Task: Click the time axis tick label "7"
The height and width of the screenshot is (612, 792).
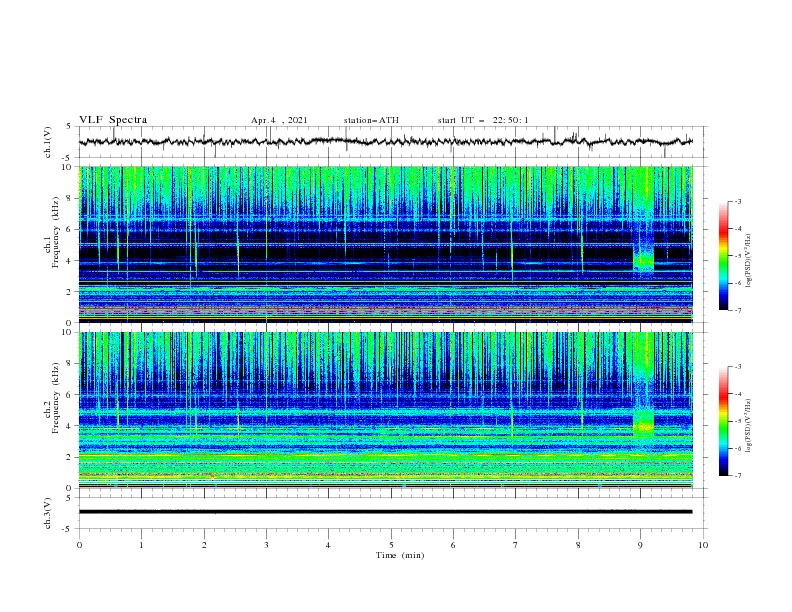Action: pyautogui.click(x=516, y=545)
